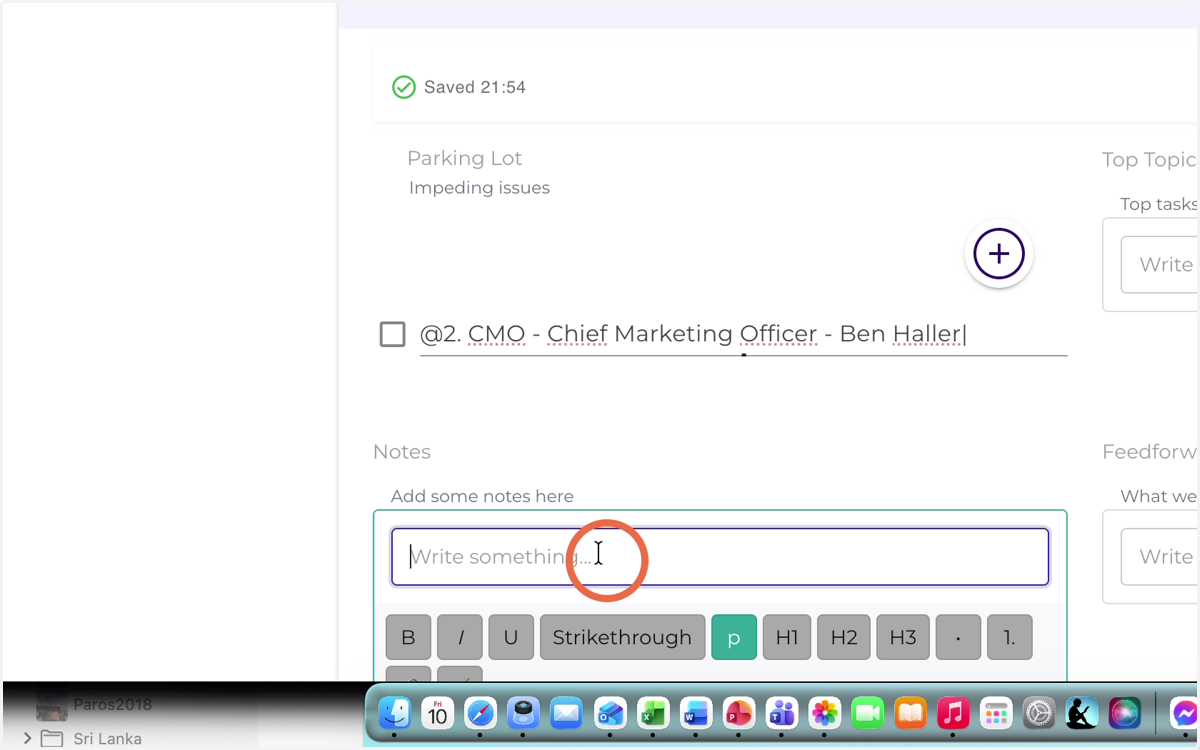Click the Feedforward 'Write' input box
The image size is (1200, 750).
(1160, 557)
